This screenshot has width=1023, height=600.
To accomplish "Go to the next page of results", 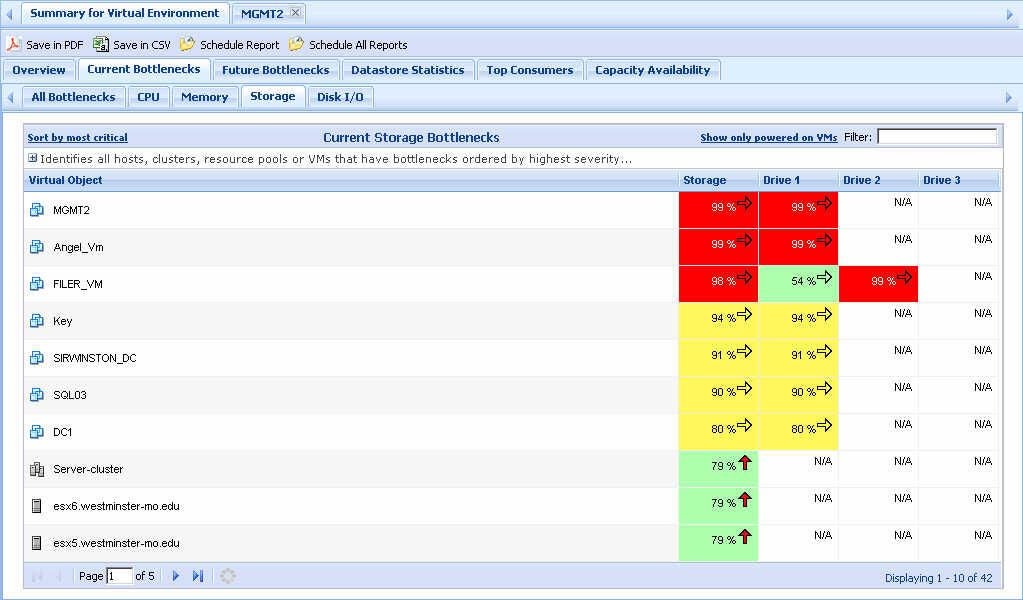I will 176,576.
